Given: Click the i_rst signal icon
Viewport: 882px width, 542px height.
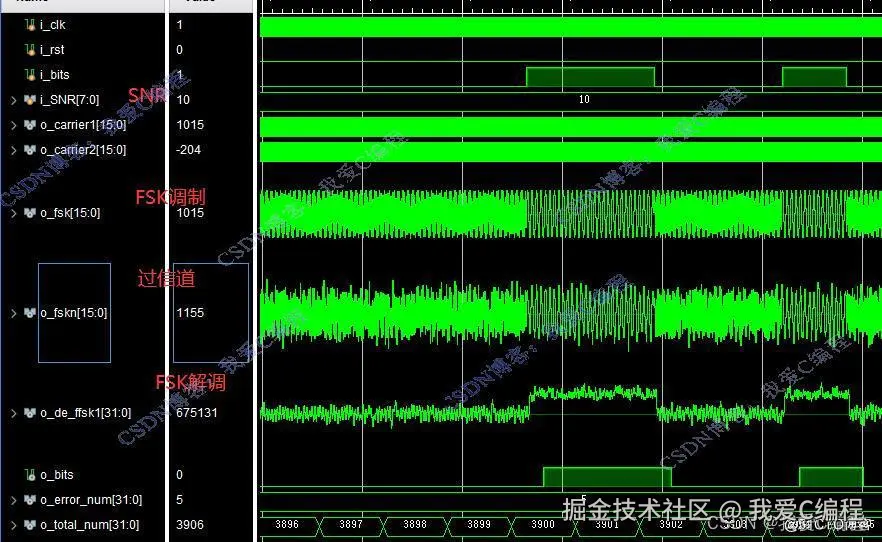Looking at the screenshot, I should (30, 49).
